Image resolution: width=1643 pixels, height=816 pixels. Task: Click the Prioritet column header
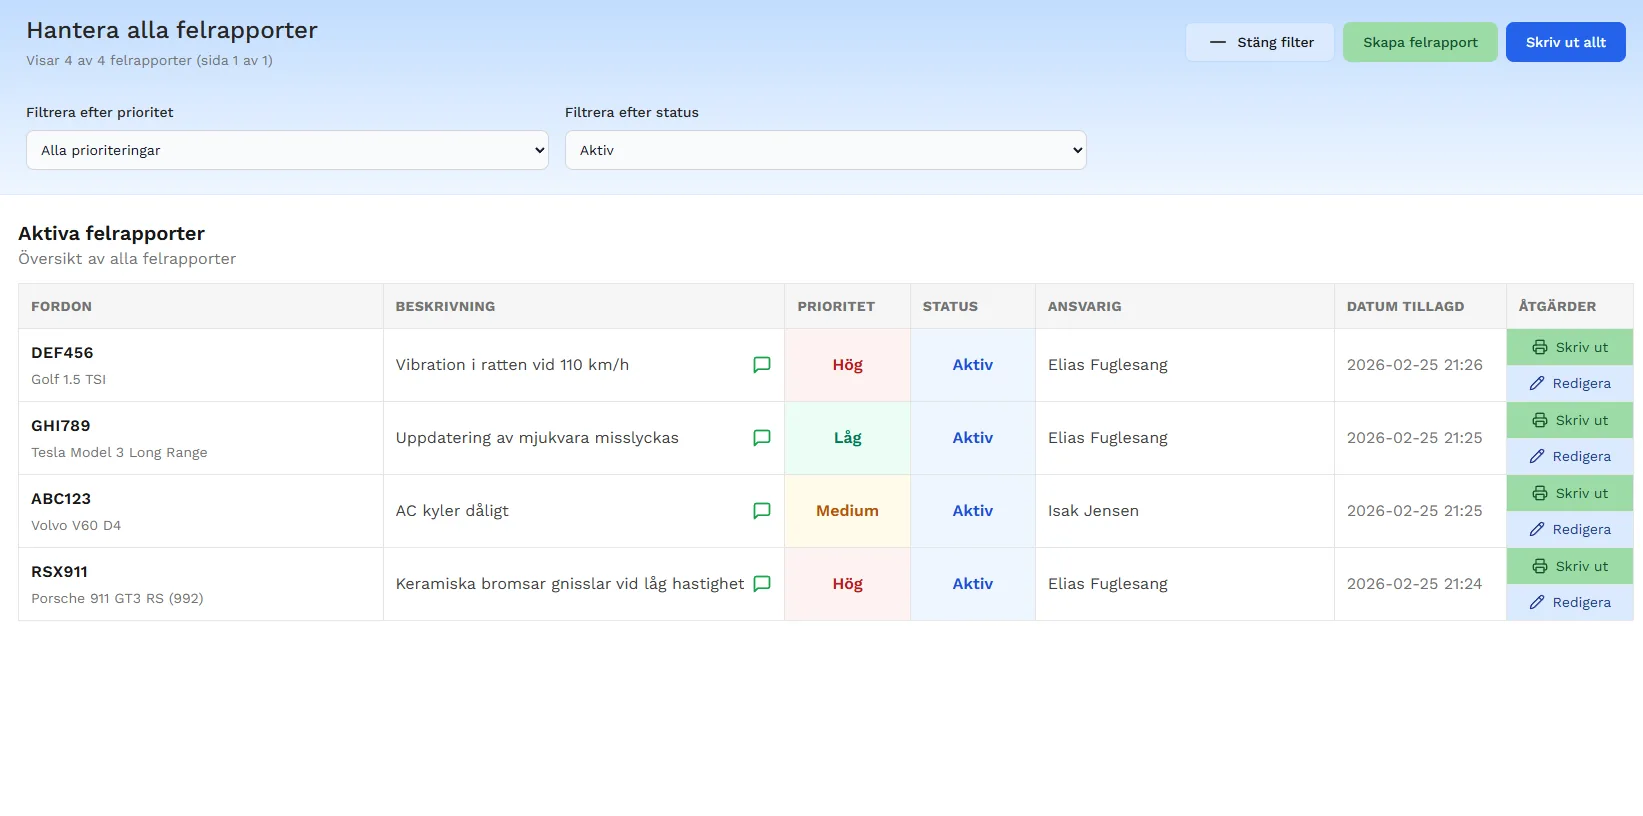836,306
